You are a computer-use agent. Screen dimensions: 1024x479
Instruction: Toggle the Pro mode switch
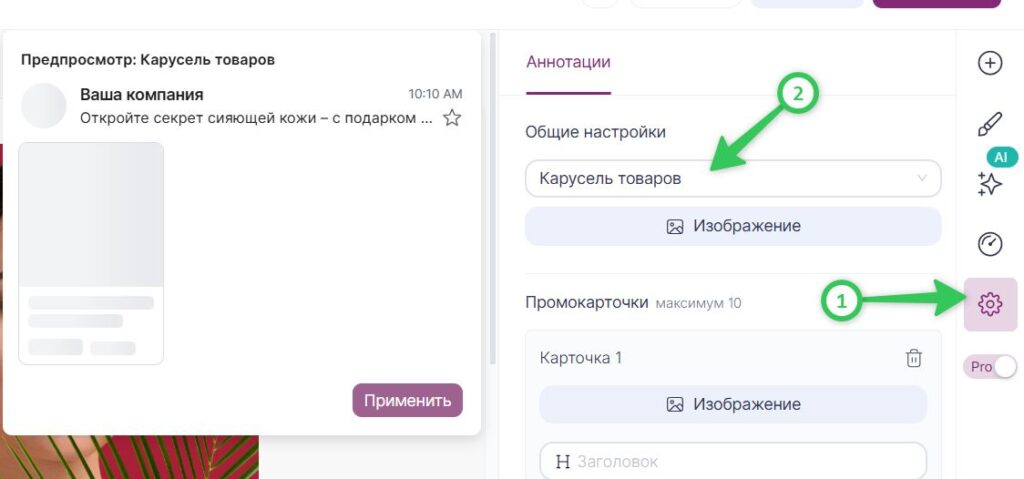[991, 367]
